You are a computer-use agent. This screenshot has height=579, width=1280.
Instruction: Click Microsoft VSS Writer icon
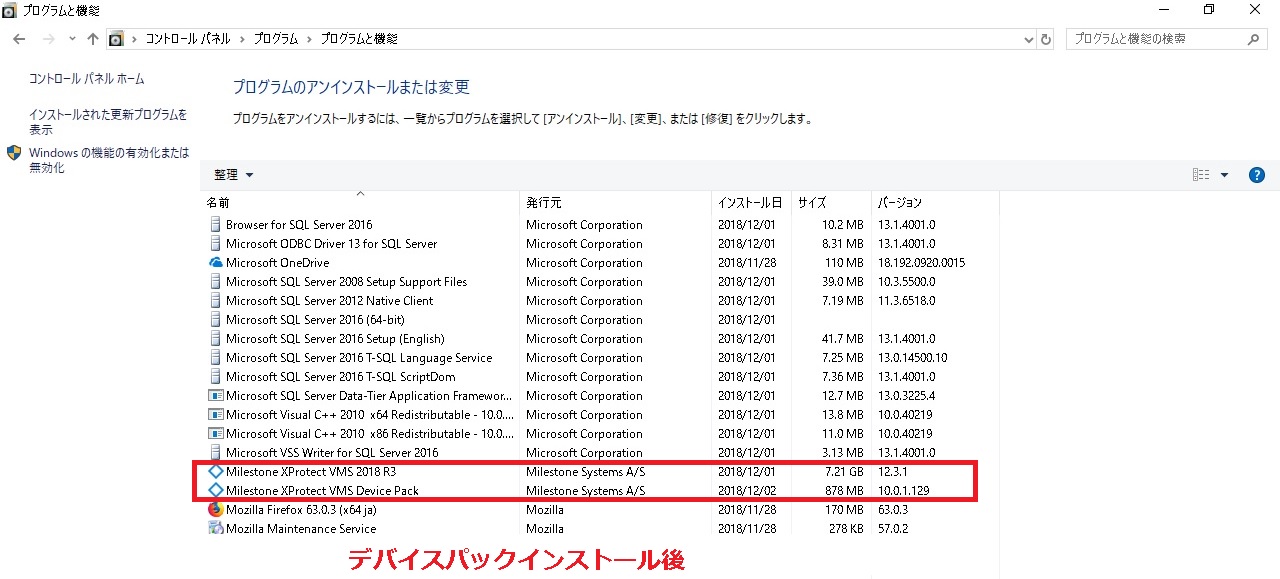(215, 453)
